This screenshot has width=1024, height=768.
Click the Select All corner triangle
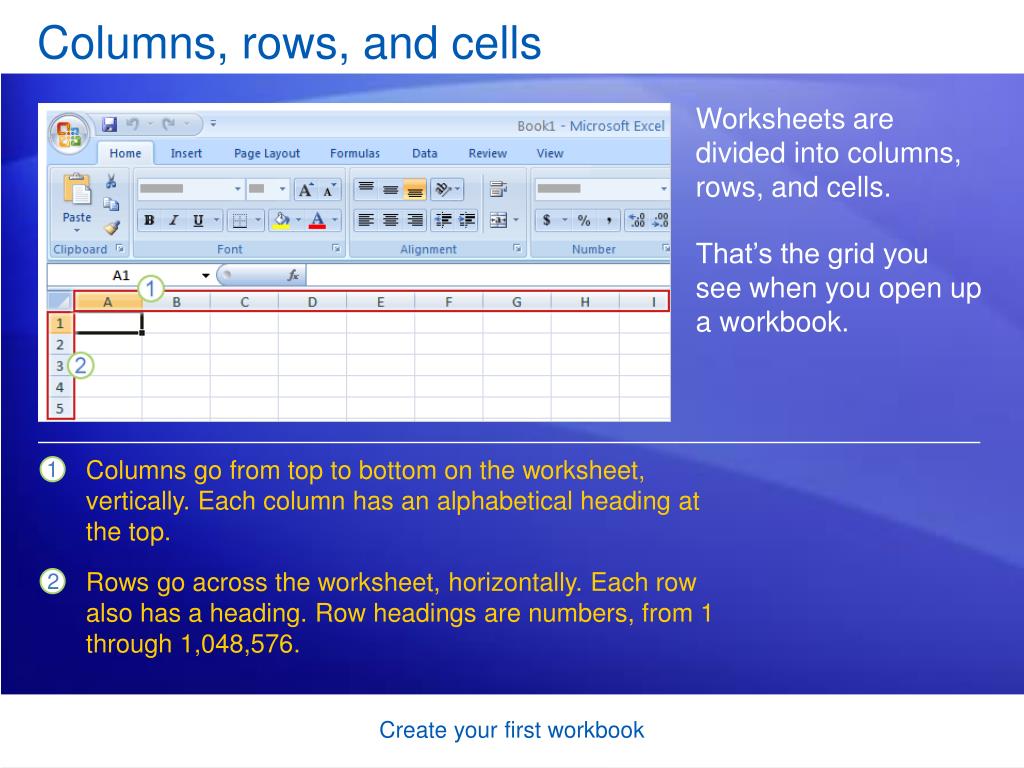click(61, 301)
